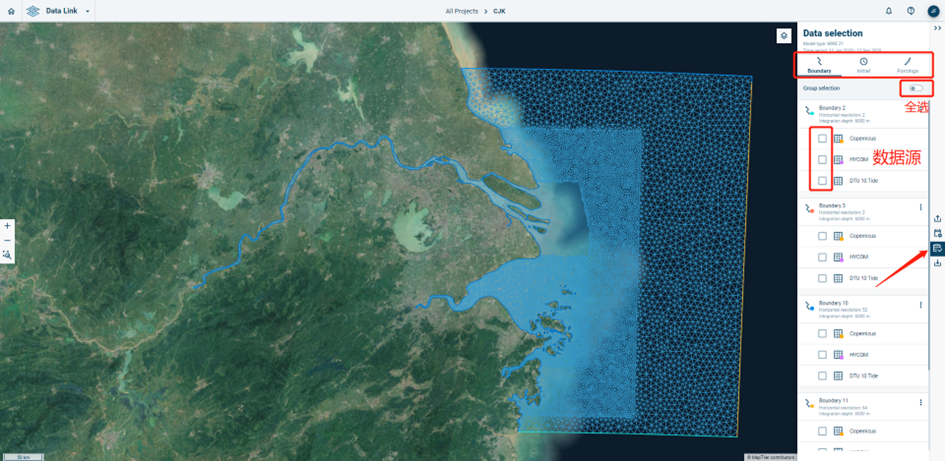Click DTU 10 Tide grid icon in Boundary 3
Screen dimensions: 945x461
[838, 278]
